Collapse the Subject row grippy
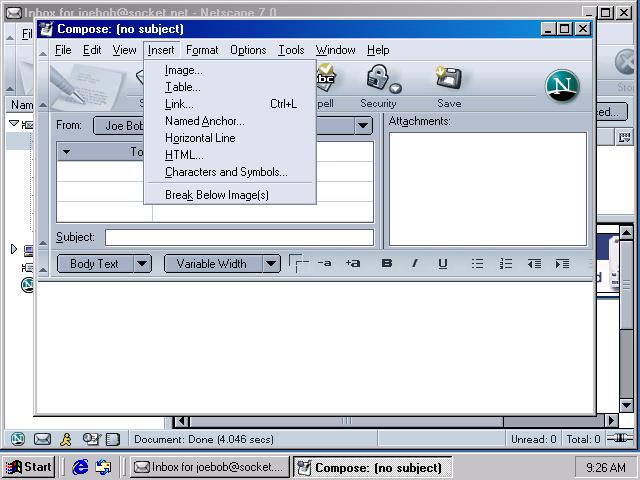This screenshot has width=640, height=480. click(x=43, y=243)
